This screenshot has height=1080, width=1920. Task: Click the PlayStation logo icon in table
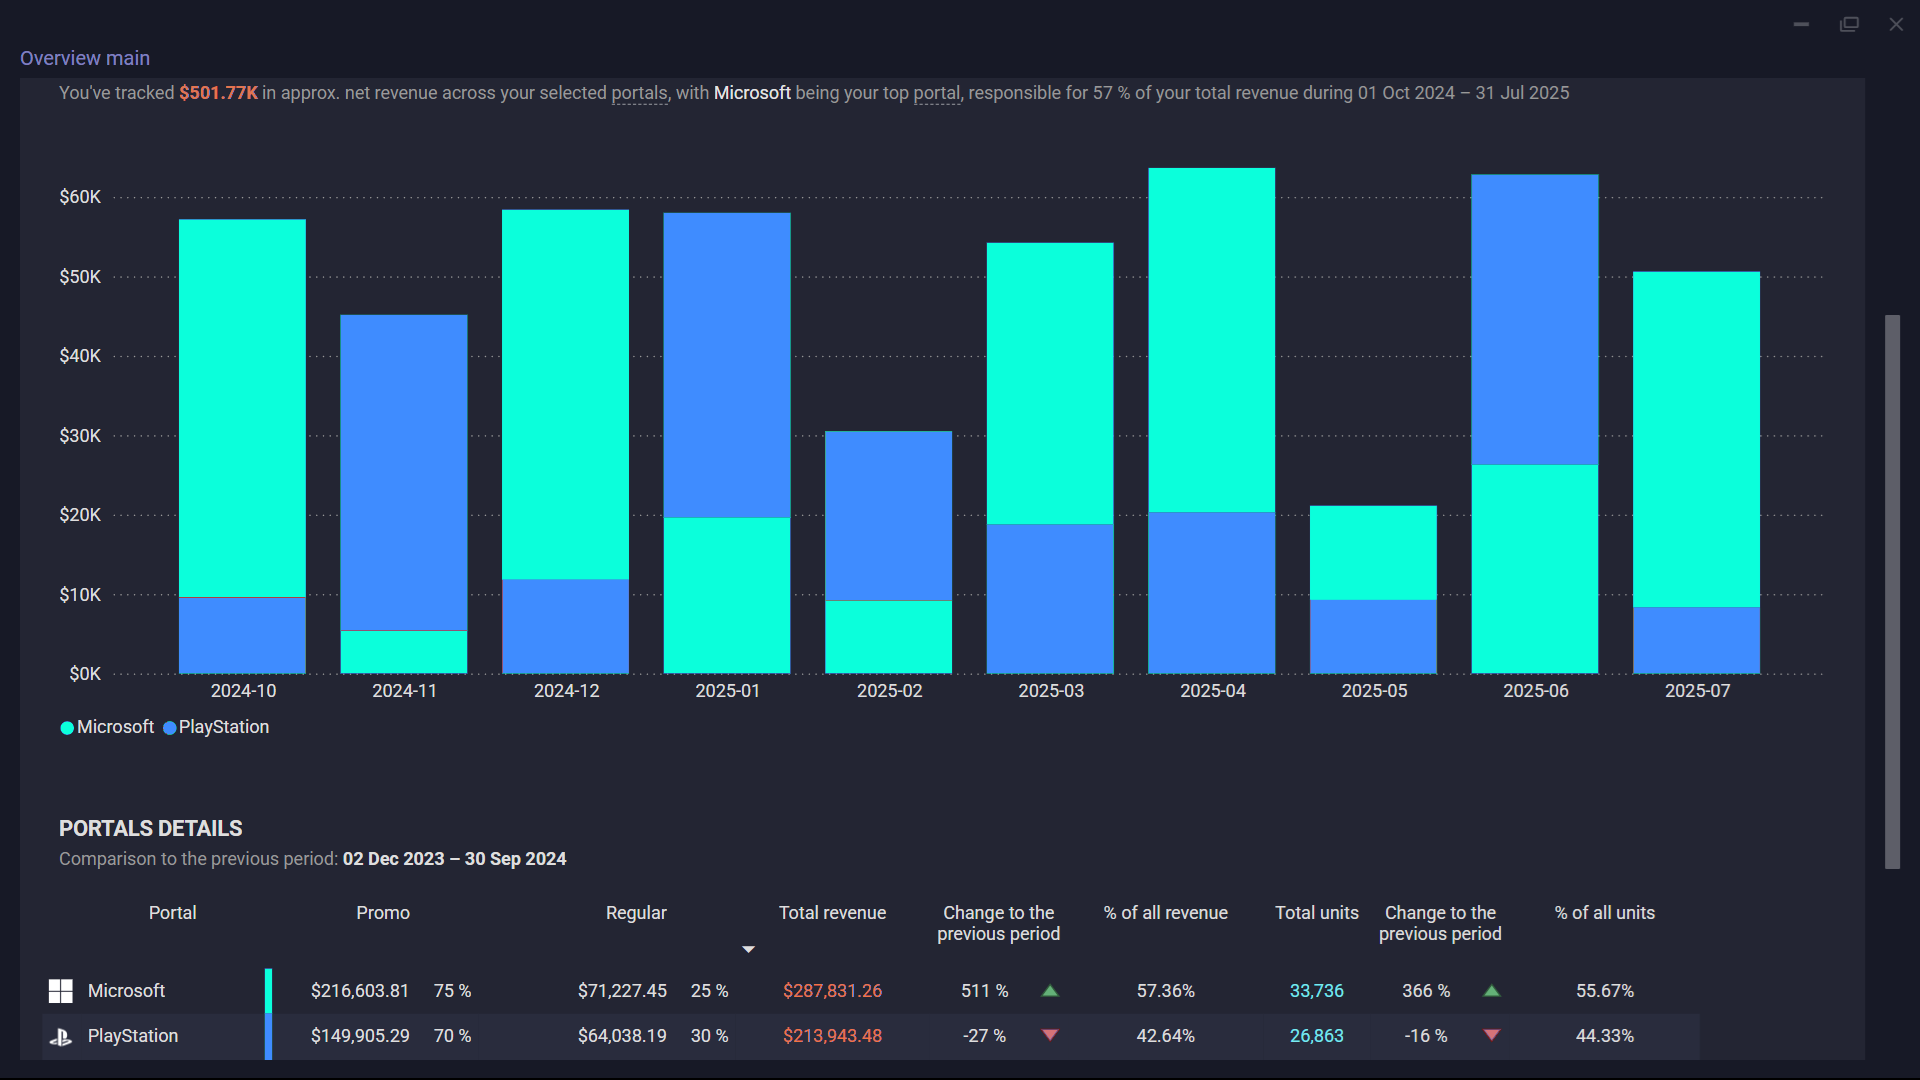(x=61, y=1037)
